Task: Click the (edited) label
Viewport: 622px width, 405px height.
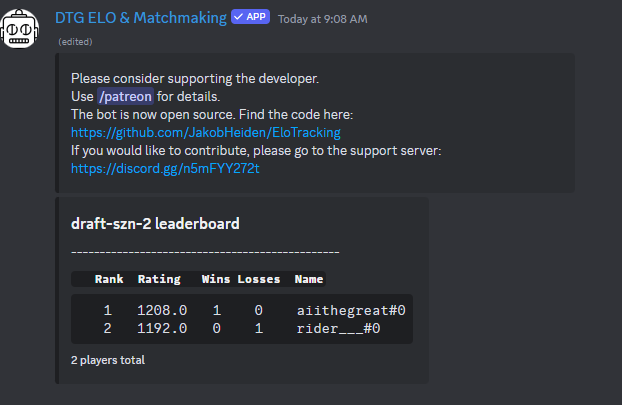Action: click(x=75, y=42)
